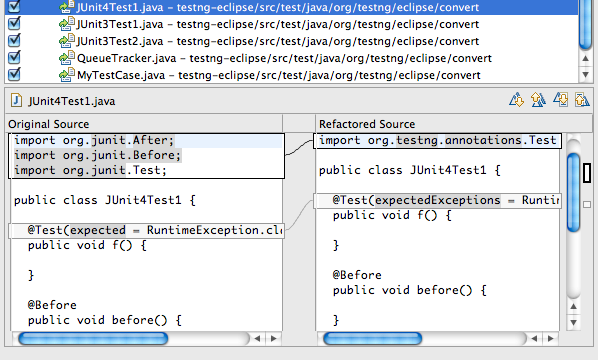The width and height of the screenshot is (598, 360).
Task: Click 'import org.testng.annotations.Test' in Refactored Source
Action: click(x=437, y=140)
